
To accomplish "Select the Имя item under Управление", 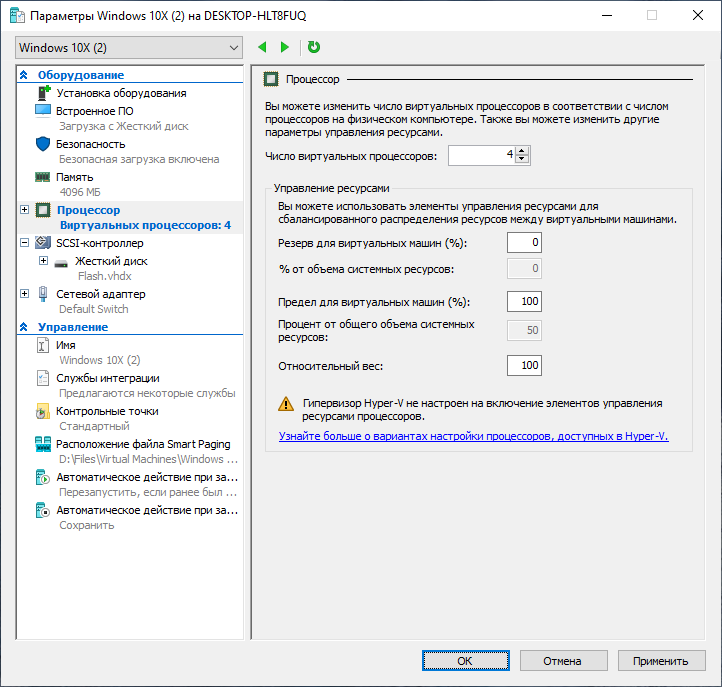I will [66, 345].
